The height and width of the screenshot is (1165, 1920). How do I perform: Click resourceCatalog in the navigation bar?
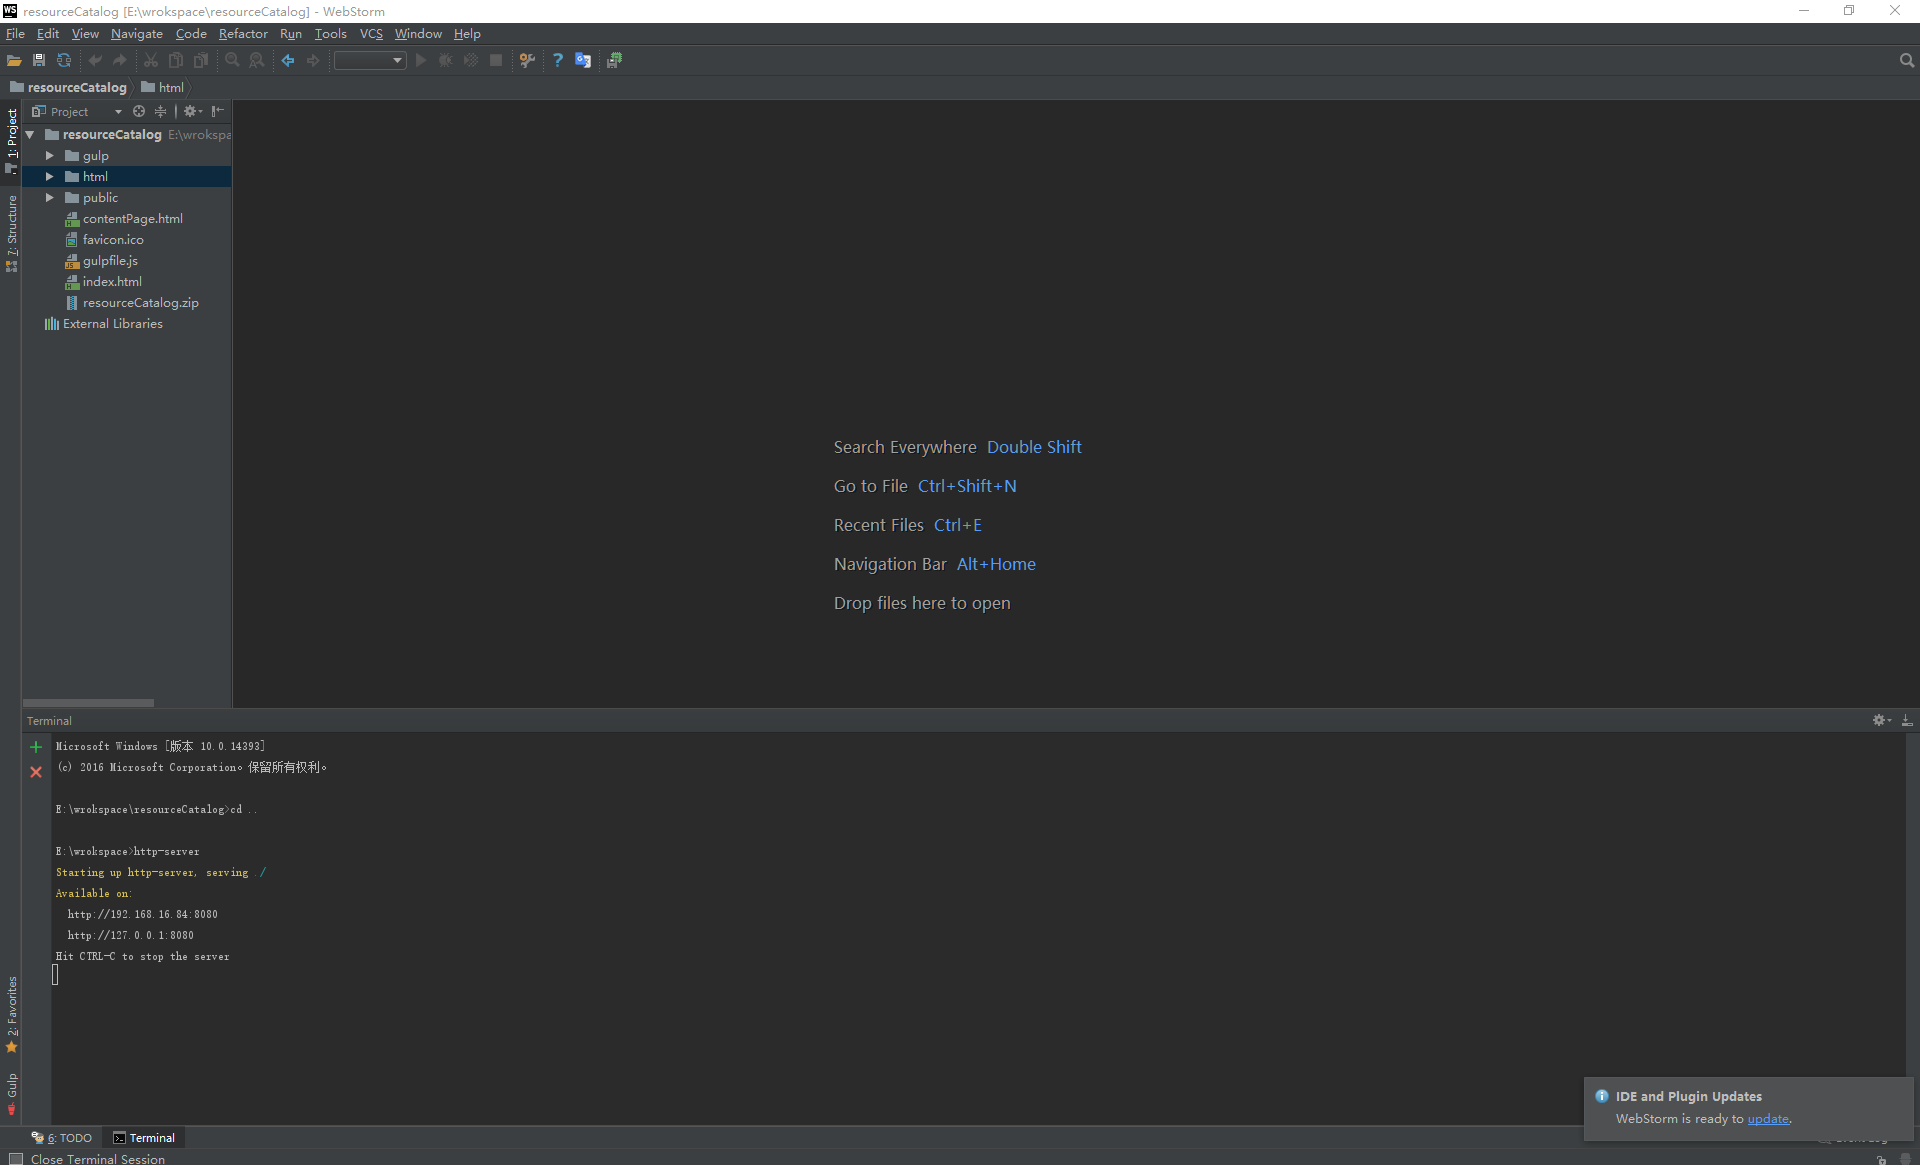tap(69, 87)
